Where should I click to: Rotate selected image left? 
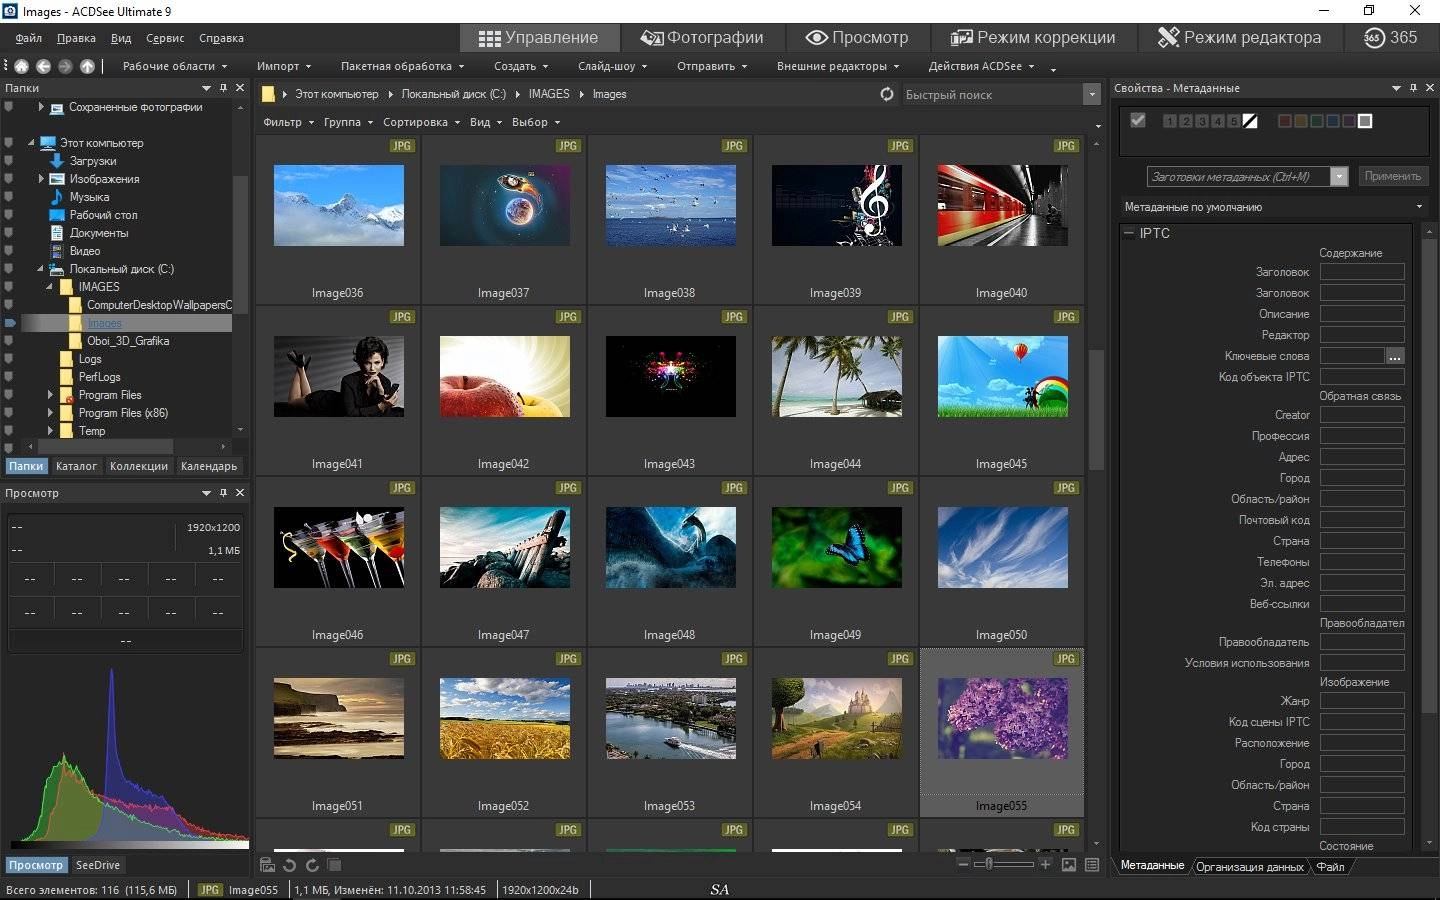pyautogui.click(x=290, y=865)
